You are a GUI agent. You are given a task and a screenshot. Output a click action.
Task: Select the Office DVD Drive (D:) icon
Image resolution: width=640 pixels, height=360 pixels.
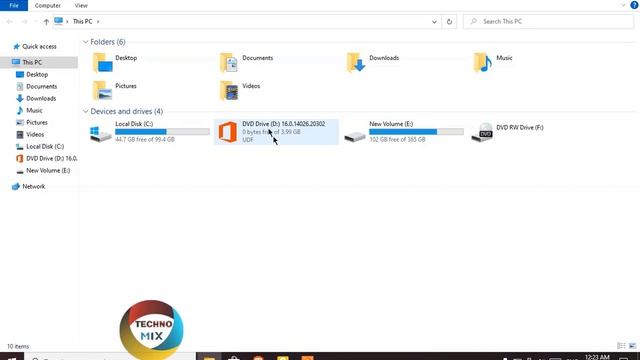tap(228, 132)
